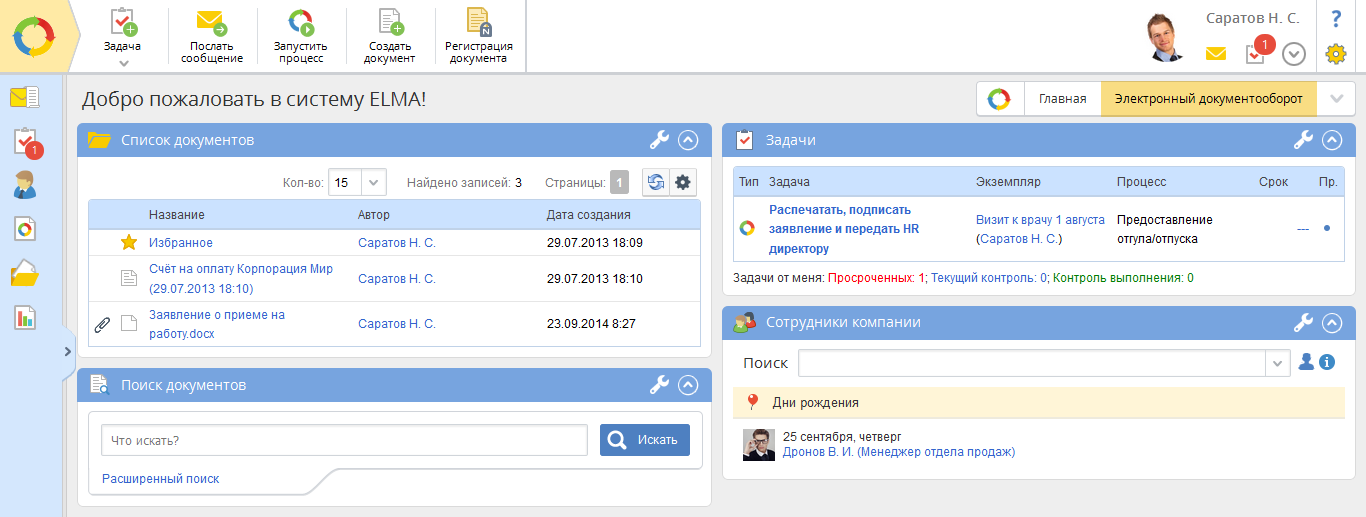Click the Send message envelope icon in toolbar
Image resolution: width=1366 pixels, height=517 pixels.
click(211, 22)
